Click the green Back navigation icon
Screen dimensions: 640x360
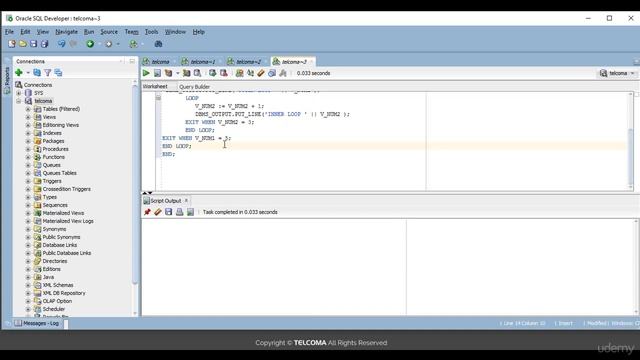(x=90, y=44)
